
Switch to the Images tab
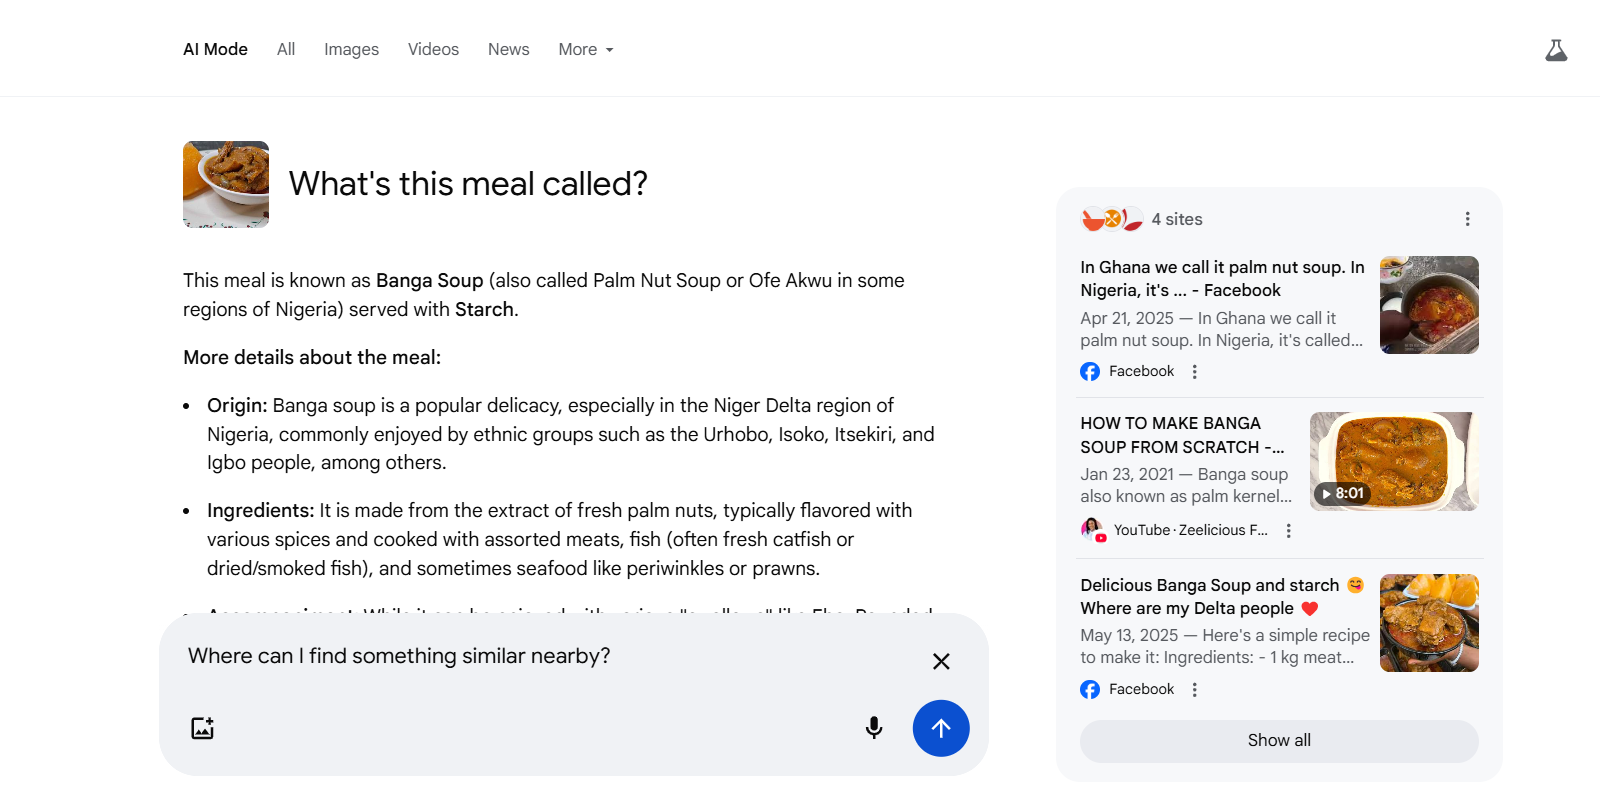(x=351, y=49)
